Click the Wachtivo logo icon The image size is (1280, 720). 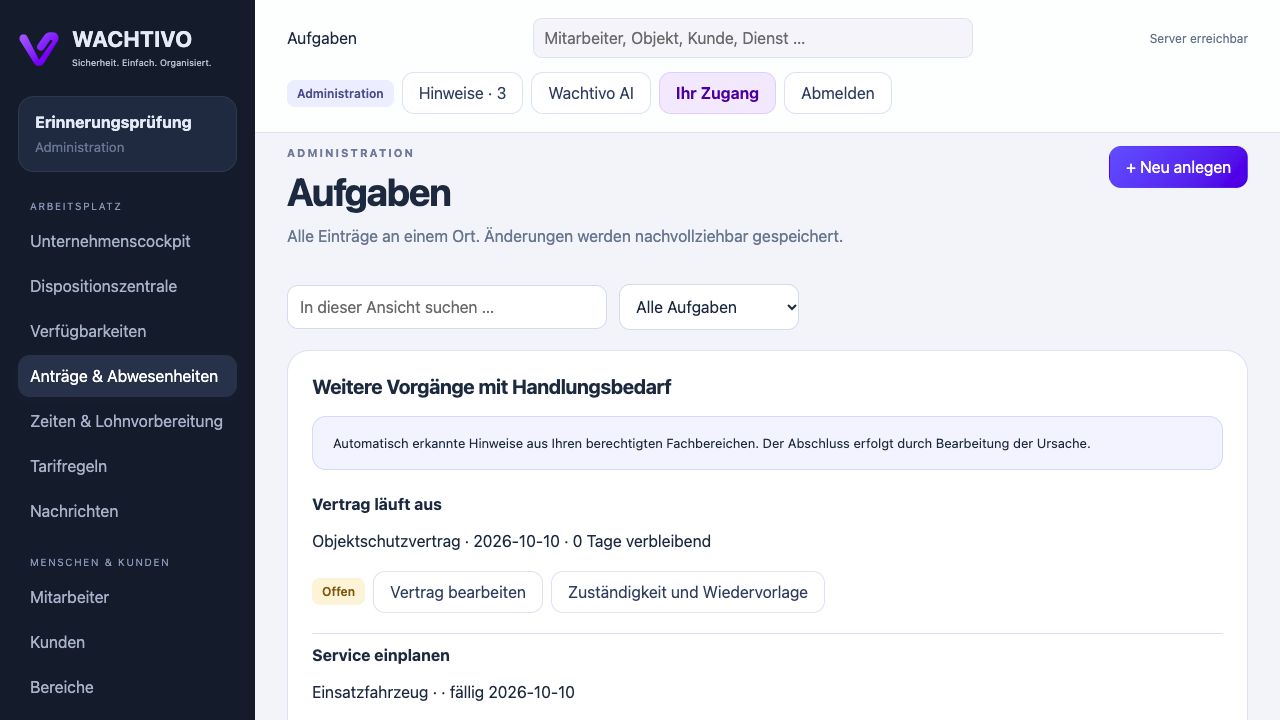pyautogui.click(x=39, y=48)
